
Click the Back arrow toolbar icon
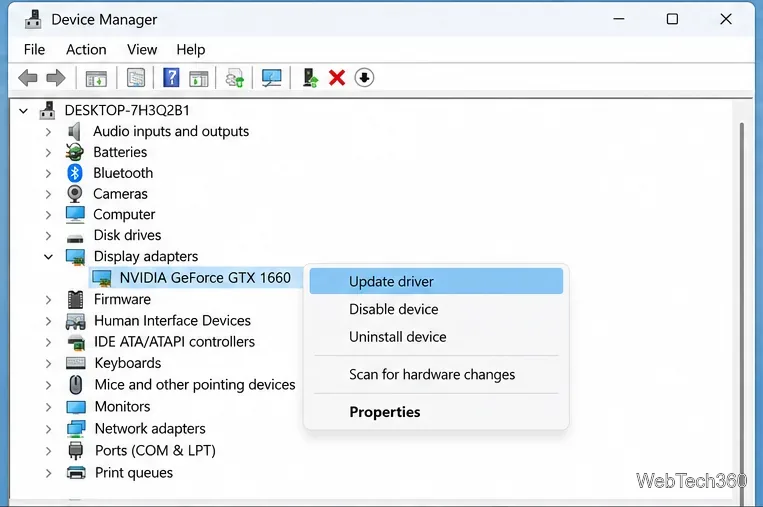pyautogui.click(x=28, y=78)
